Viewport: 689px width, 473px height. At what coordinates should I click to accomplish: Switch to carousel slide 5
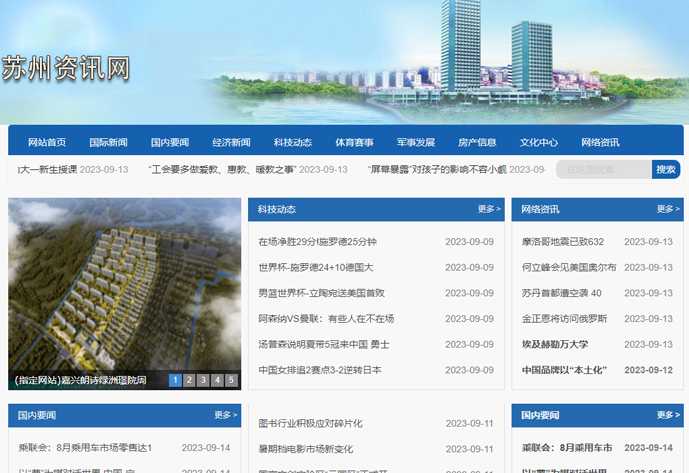(x=231, y=380)
